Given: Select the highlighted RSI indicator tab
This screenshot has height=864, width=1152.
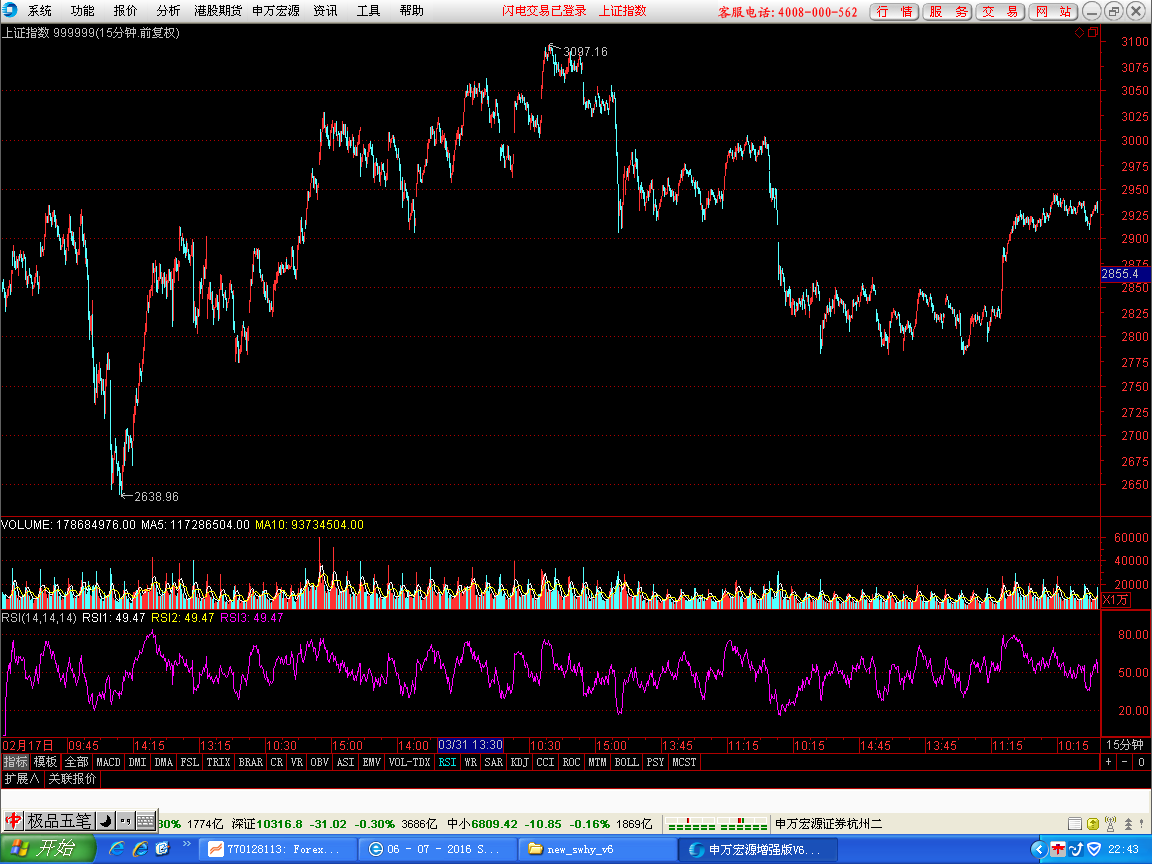Looking at the screenshot, I should coord(447,762).
